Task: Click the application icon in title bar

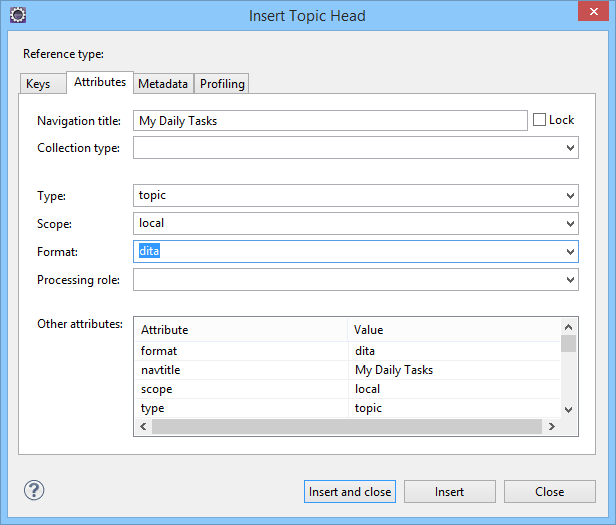Action: pos(17,15)
